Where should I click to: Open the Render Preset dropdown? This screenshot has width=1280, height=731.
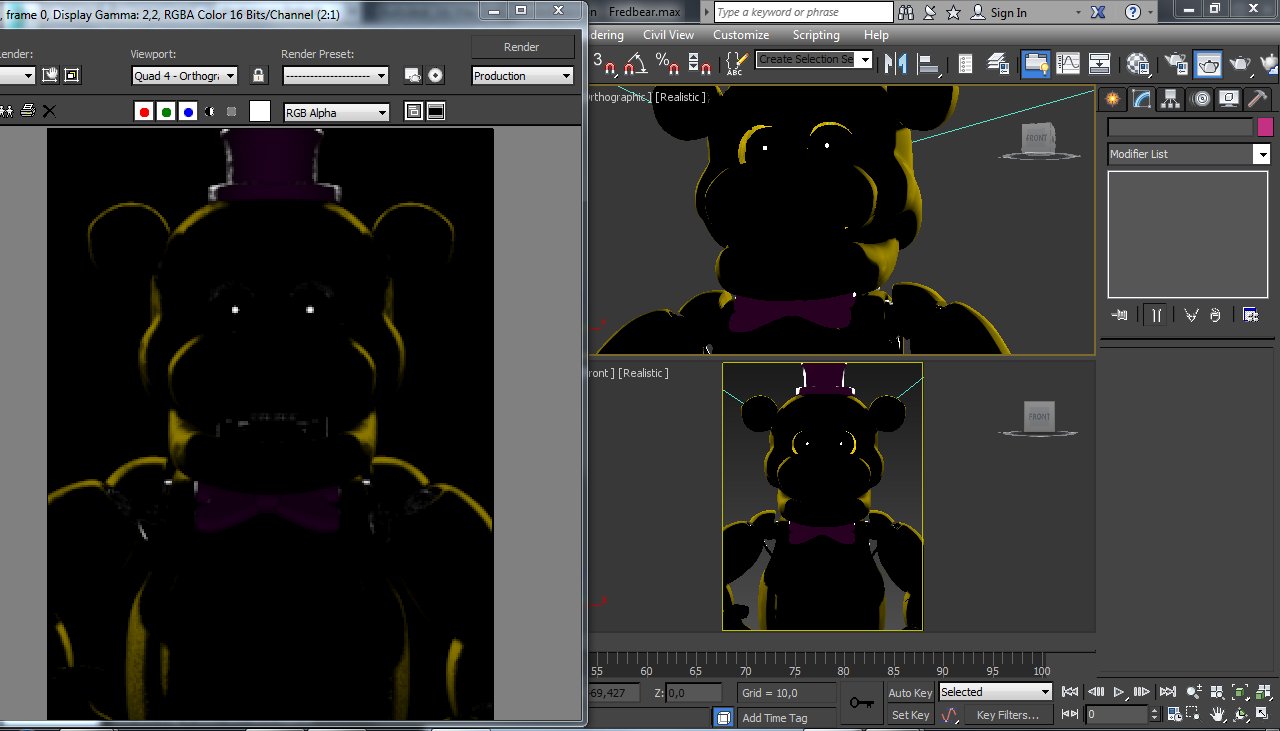(x=335, y=76)
